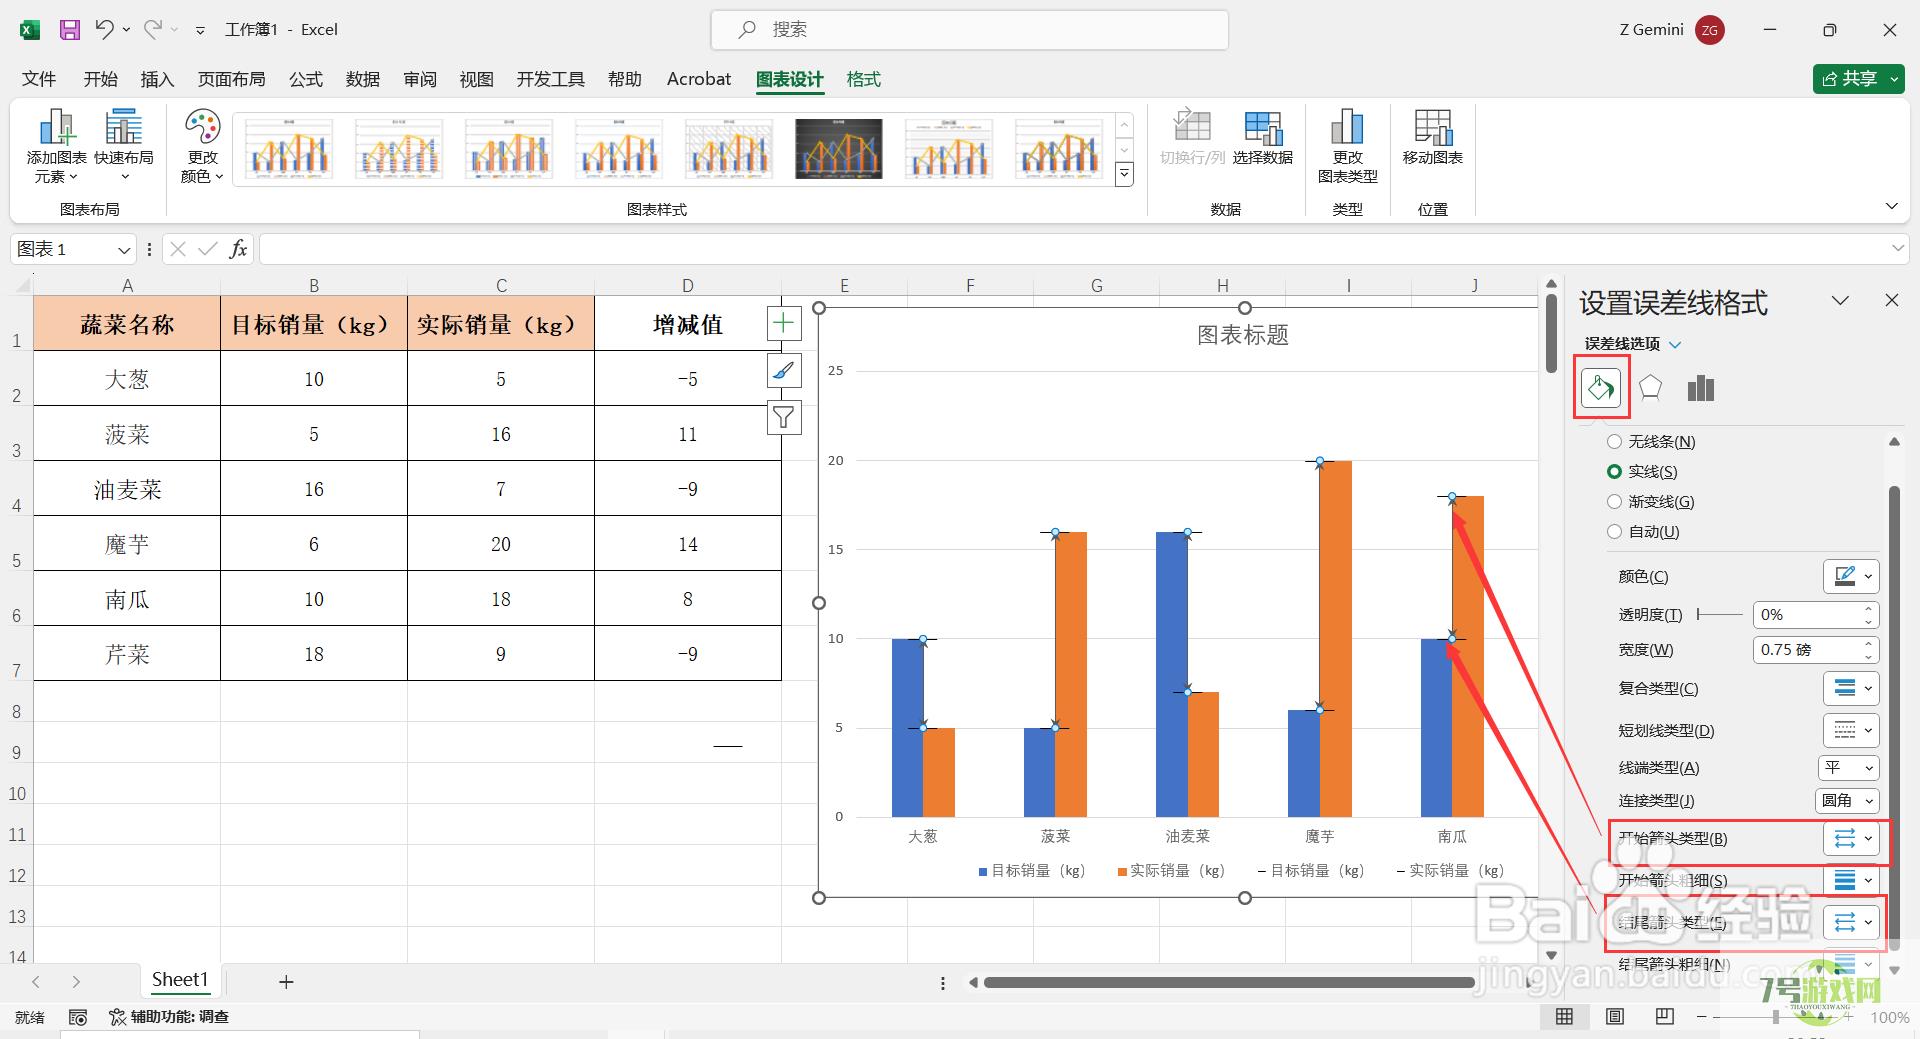Open Add Chart Element menu
1920x1039 pixels.
click(56, 146)
